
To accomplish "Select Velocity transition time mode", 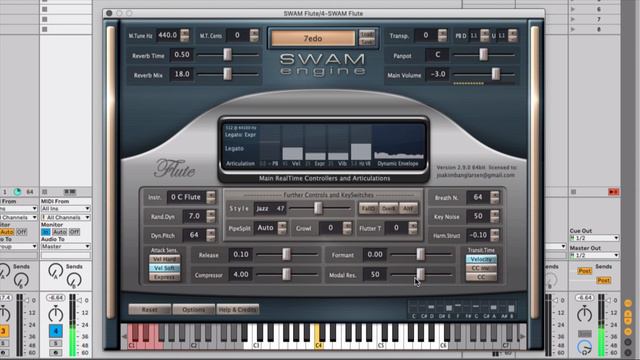I will pos(481,259).
